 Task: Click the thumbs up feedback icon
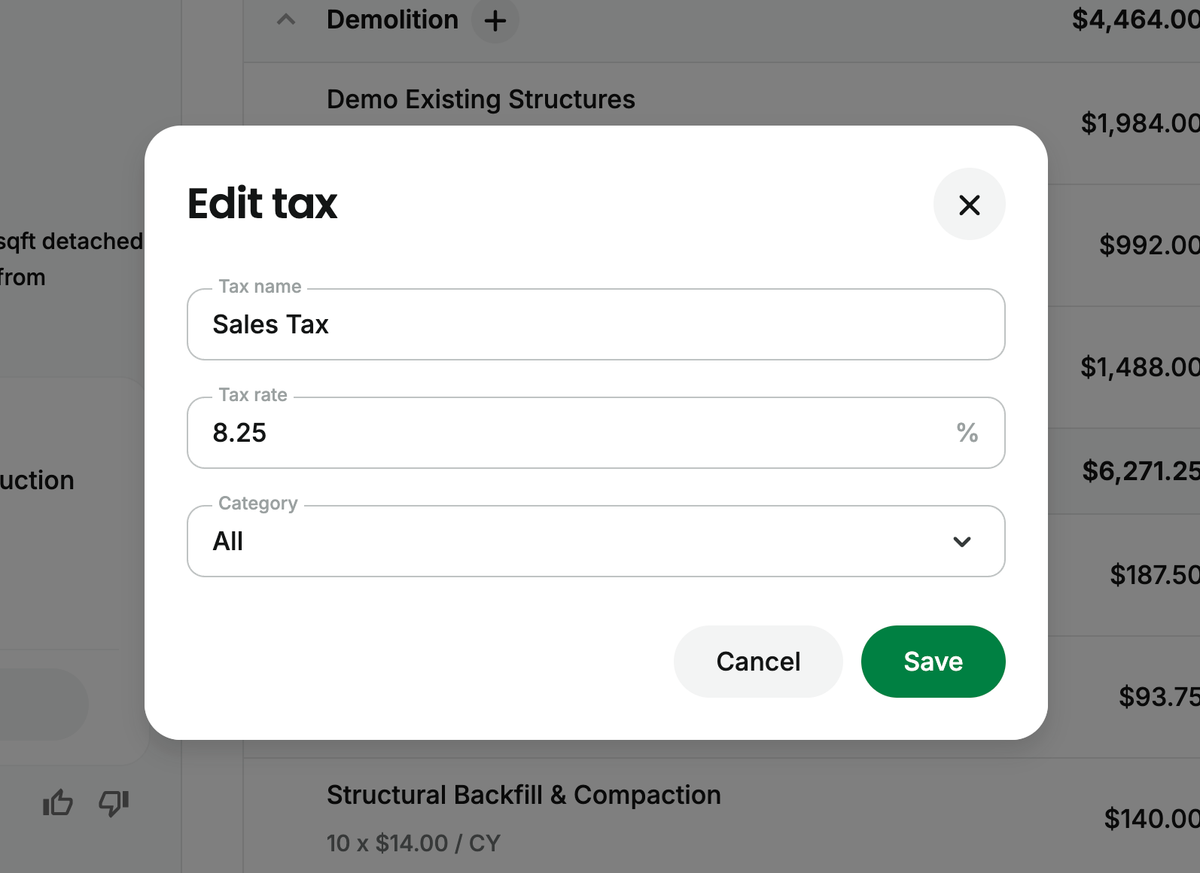[x=58, y=802]
